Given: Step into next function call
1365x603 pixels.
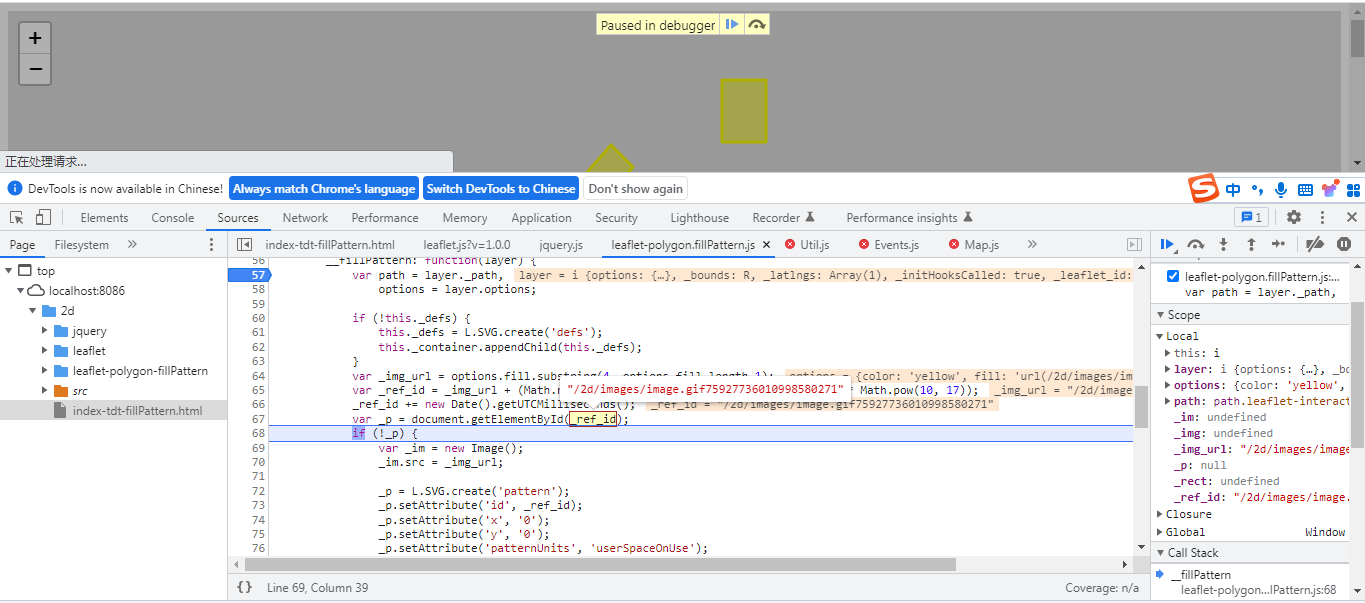Looking at the screenshot, I should [x=1223, y=244].
